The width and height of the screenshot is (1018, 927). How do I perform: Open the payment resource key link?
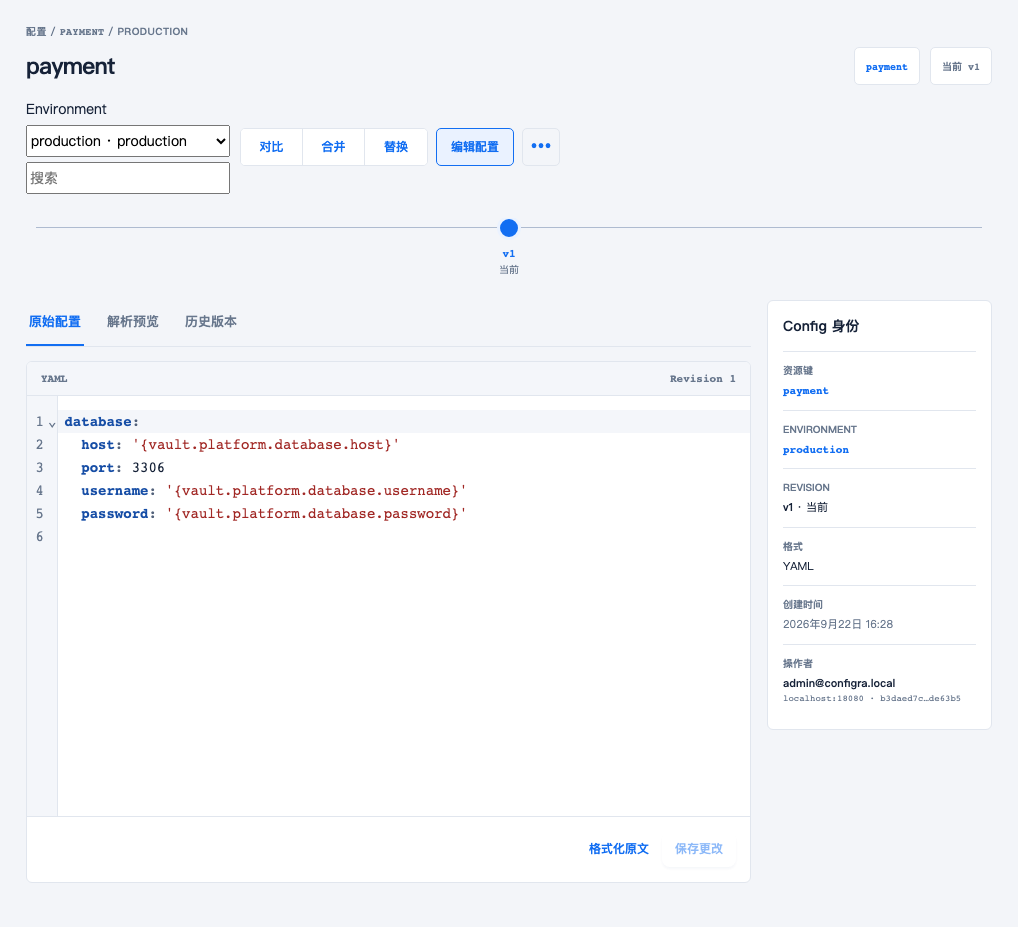(805, 391)
